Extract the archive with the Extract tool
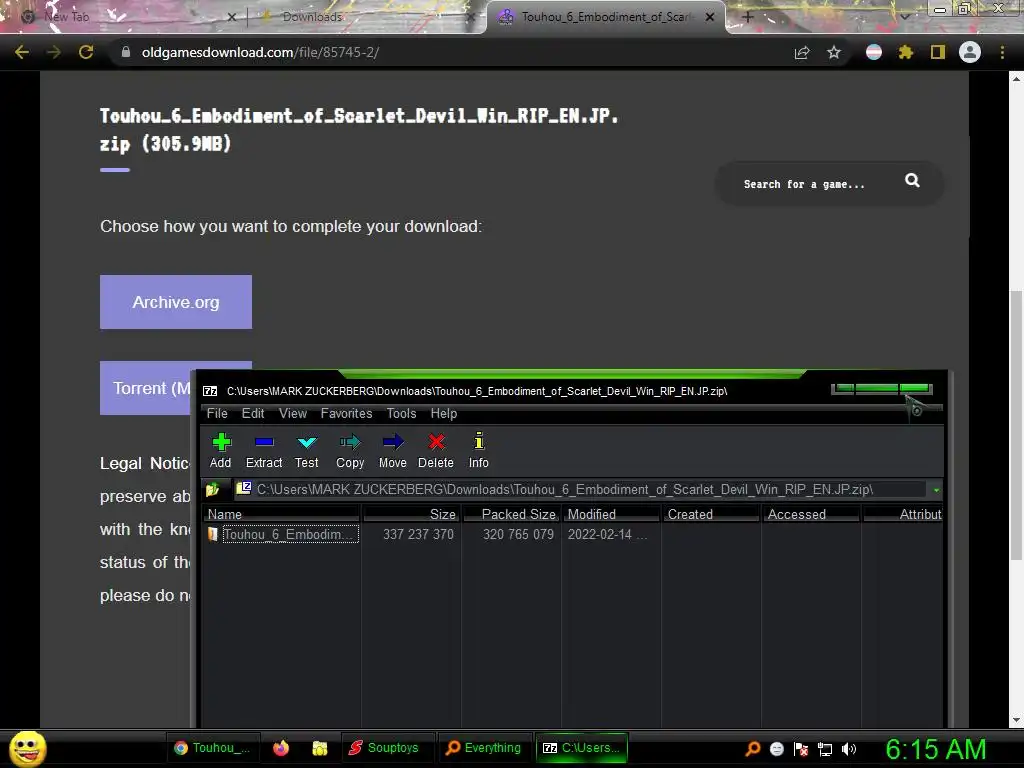 (x=264, y=451)
